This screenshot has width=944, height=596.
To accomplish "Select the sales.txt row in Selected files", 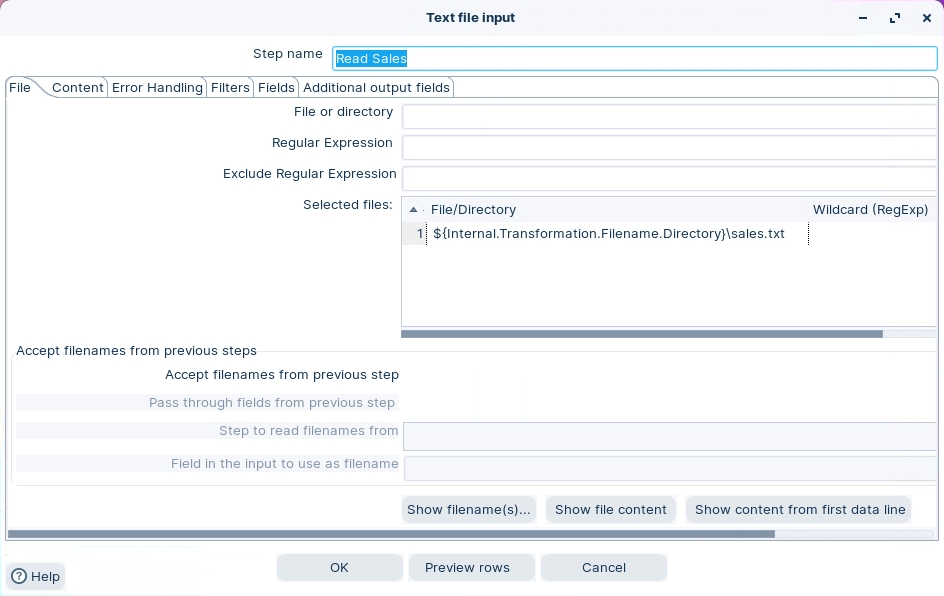I will 608,234.
